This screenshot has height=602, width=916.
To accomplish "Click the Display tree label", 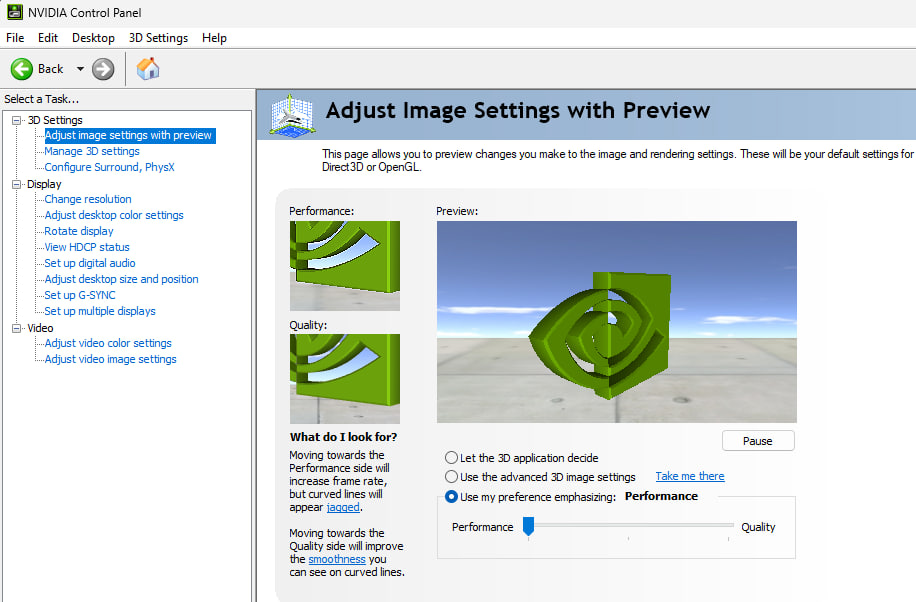I will pos(44,184).
